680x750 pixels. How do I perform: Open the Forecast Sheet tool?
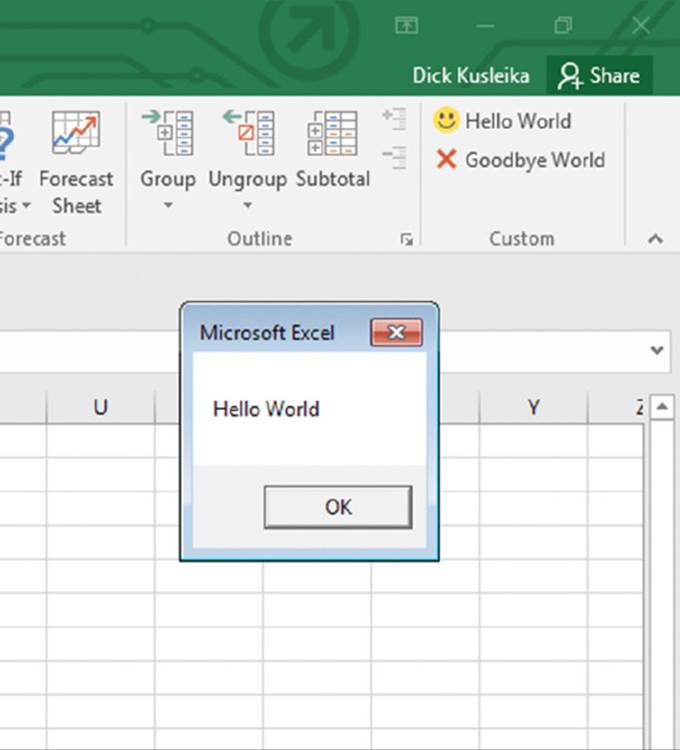(x=77, y=163)
